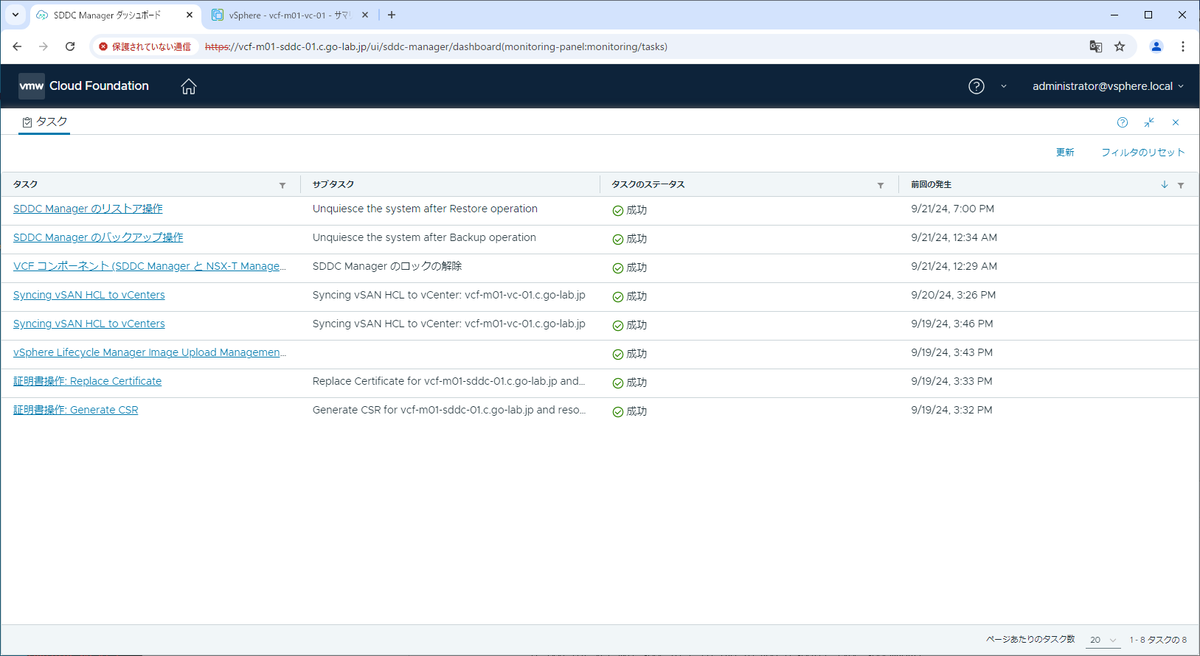Open the help question mark icon in header
The height and width of the screenshot is (656, 1200).
(977, 86)
